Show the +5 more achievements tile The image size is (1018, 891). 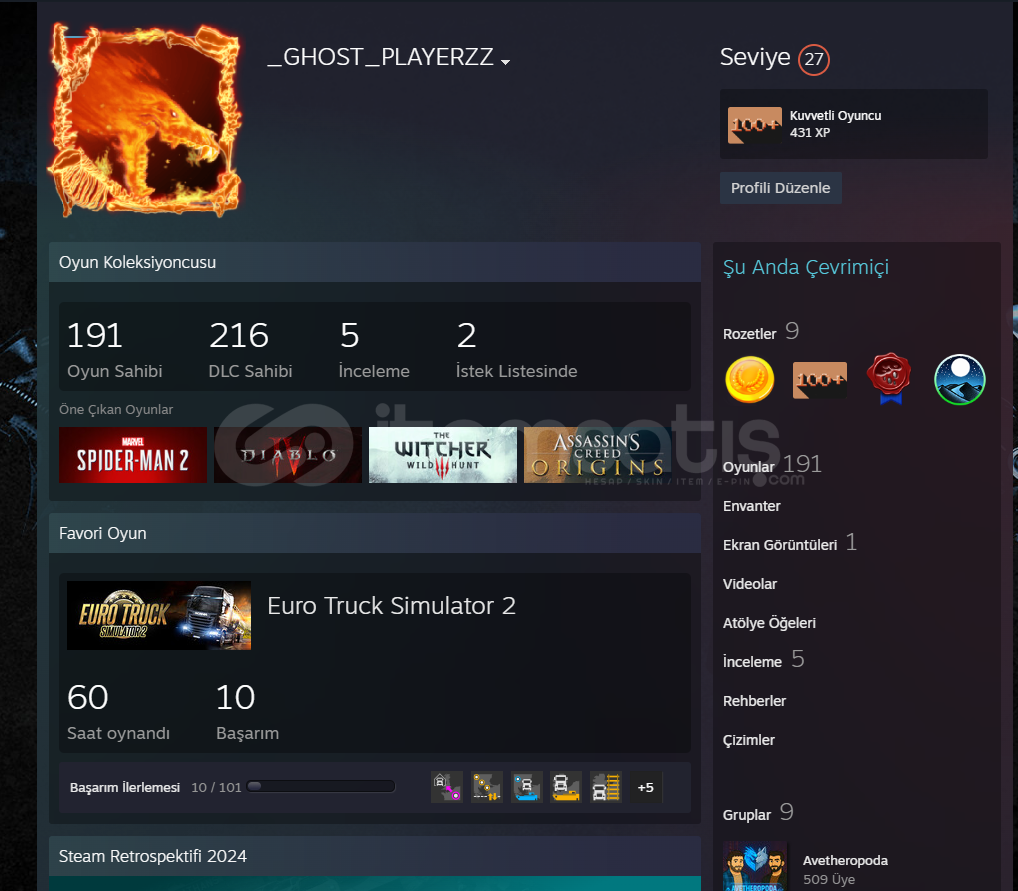coord(646,787)
